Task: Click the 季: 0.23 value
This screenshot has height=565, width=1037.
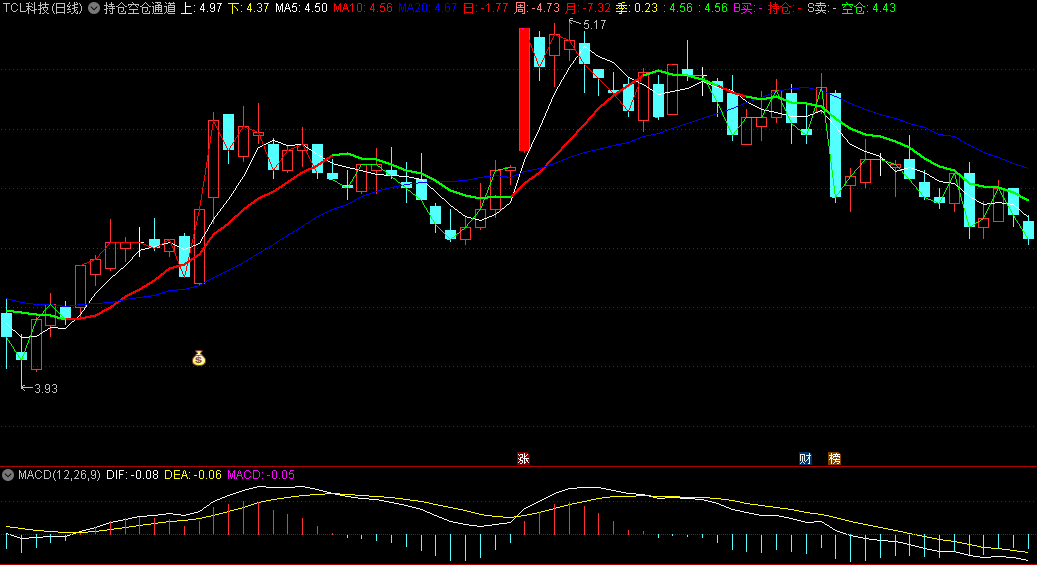Action: [636, 8]
